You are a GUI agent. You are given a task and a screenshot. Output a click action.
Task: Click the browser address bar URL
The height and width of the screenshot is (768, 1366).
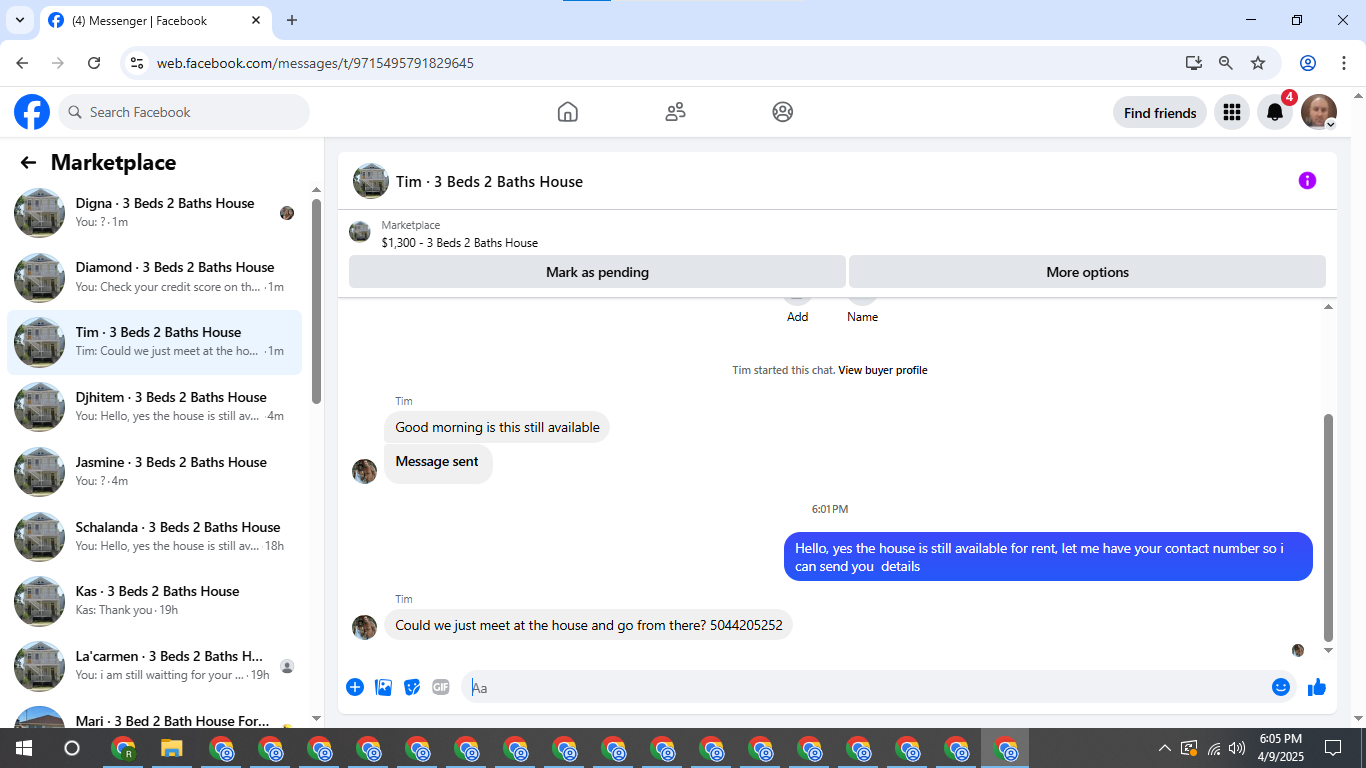[315, 63]
